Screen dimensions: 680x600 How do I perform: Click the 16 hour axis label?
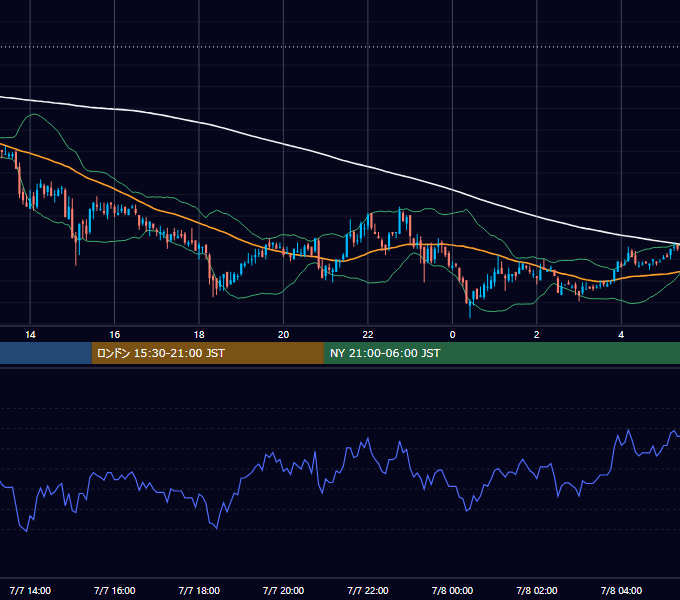click(x=114, y=335)
